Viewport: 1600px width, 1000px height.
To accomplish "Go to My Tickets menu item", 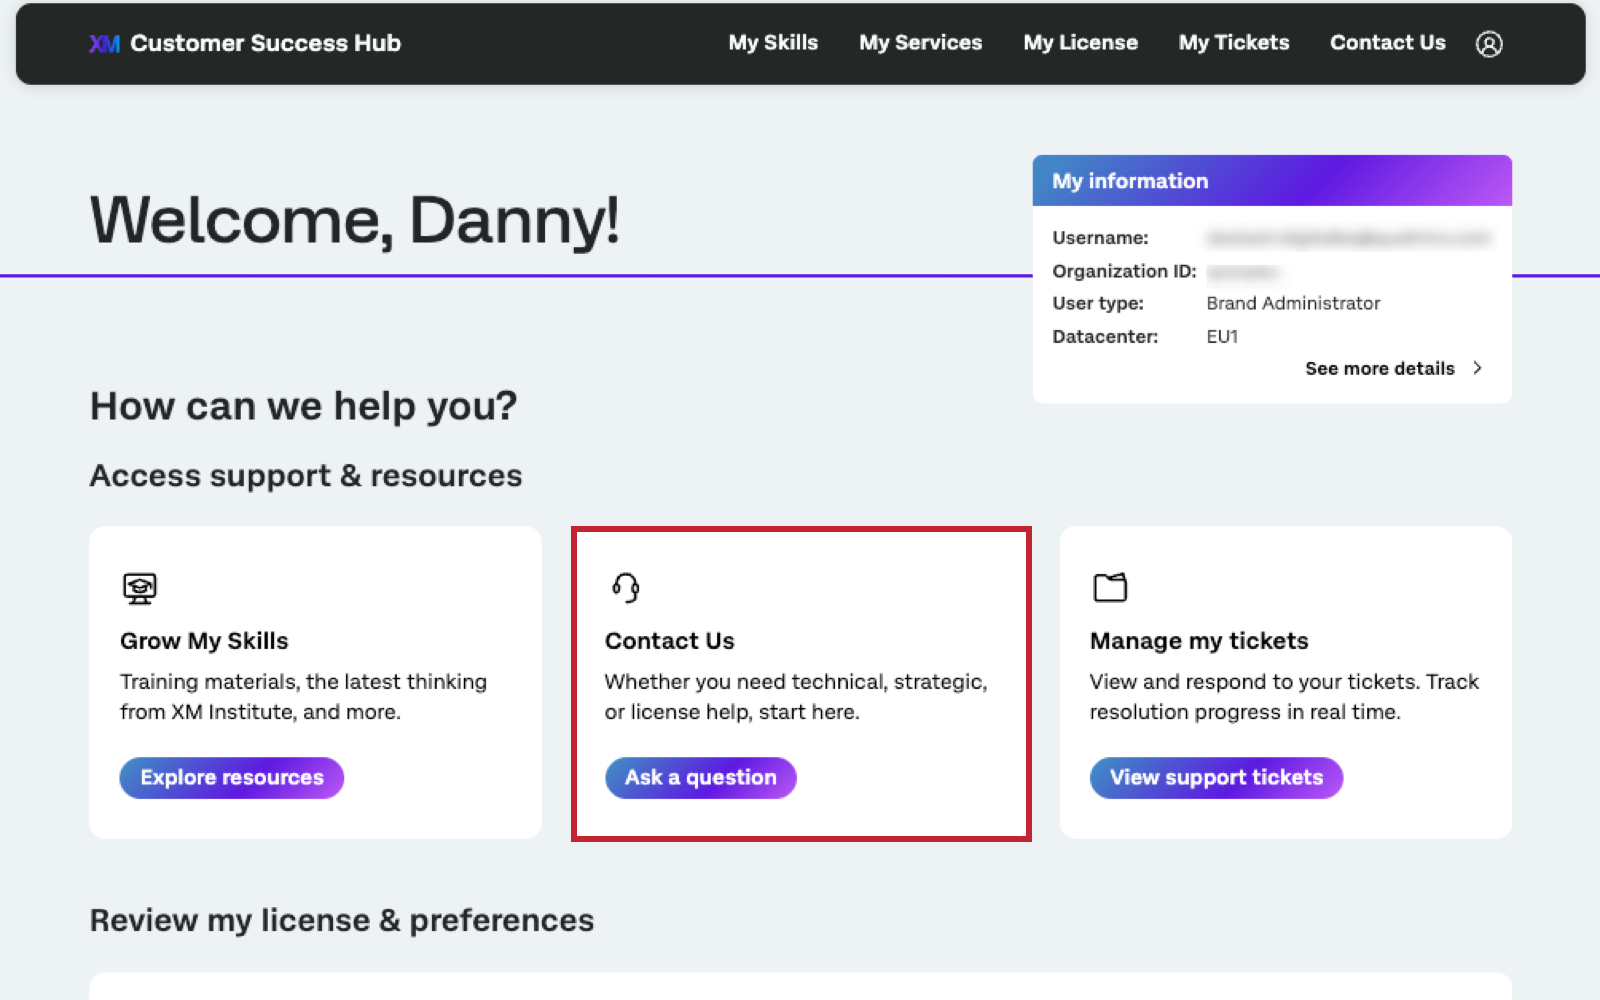I will point(1234,43).
